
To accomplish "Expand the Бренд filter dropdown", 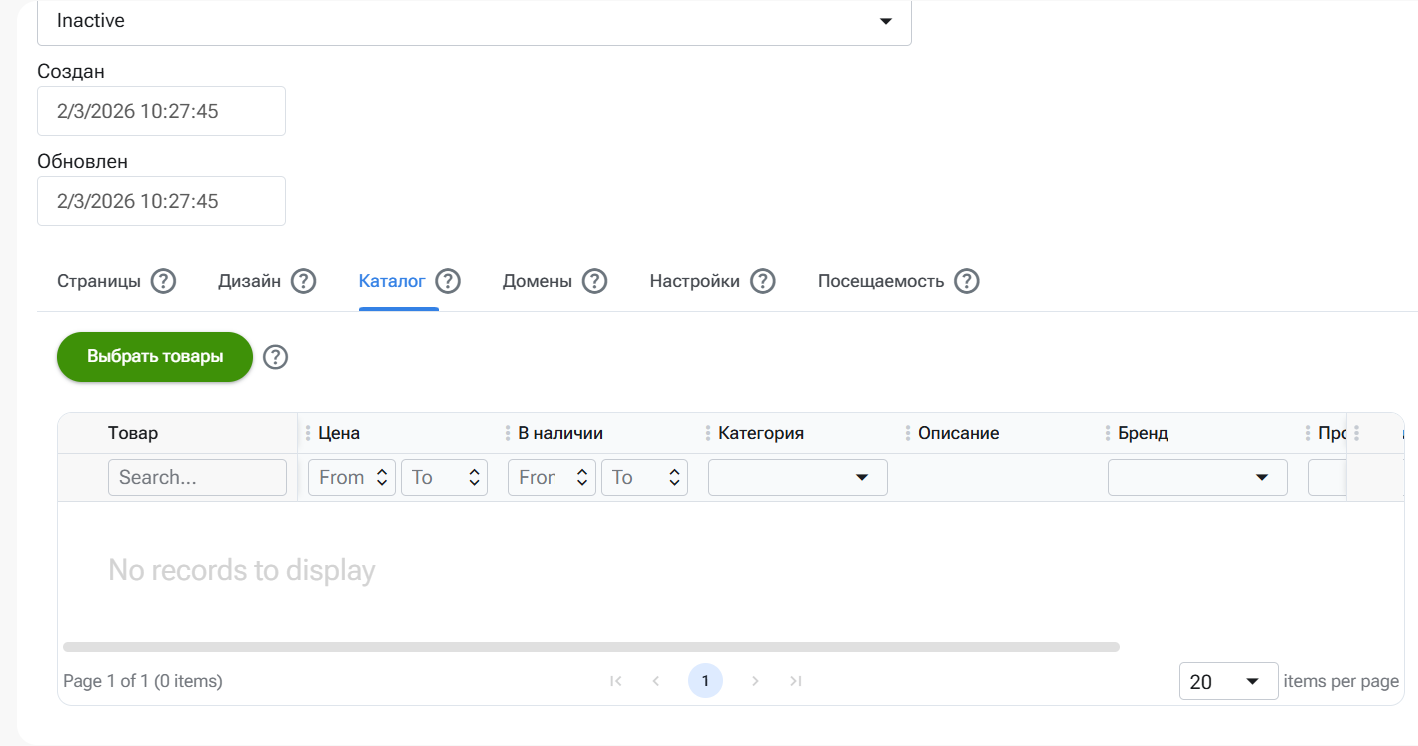I will pyautogui.click(x=1197, y=478).
